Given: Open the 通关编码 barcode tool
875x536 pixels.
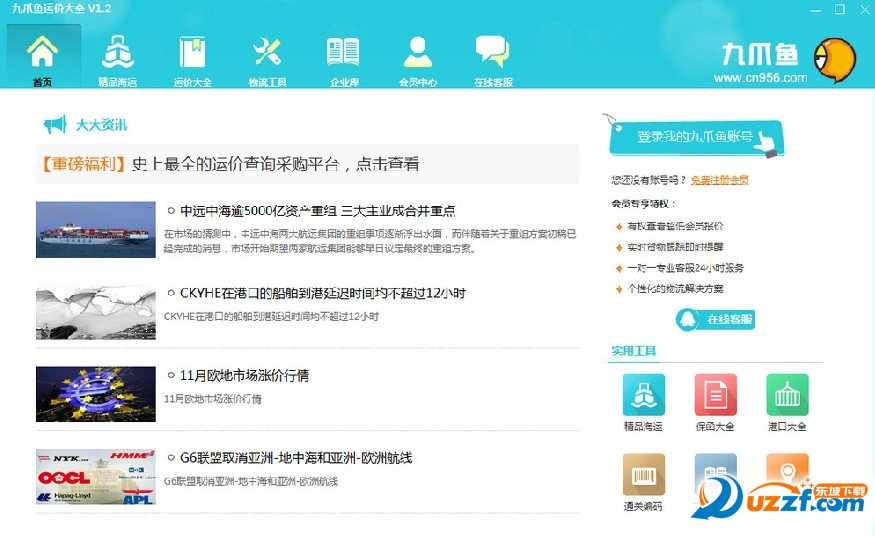Looking at the screenshot, I should (643, 475).
